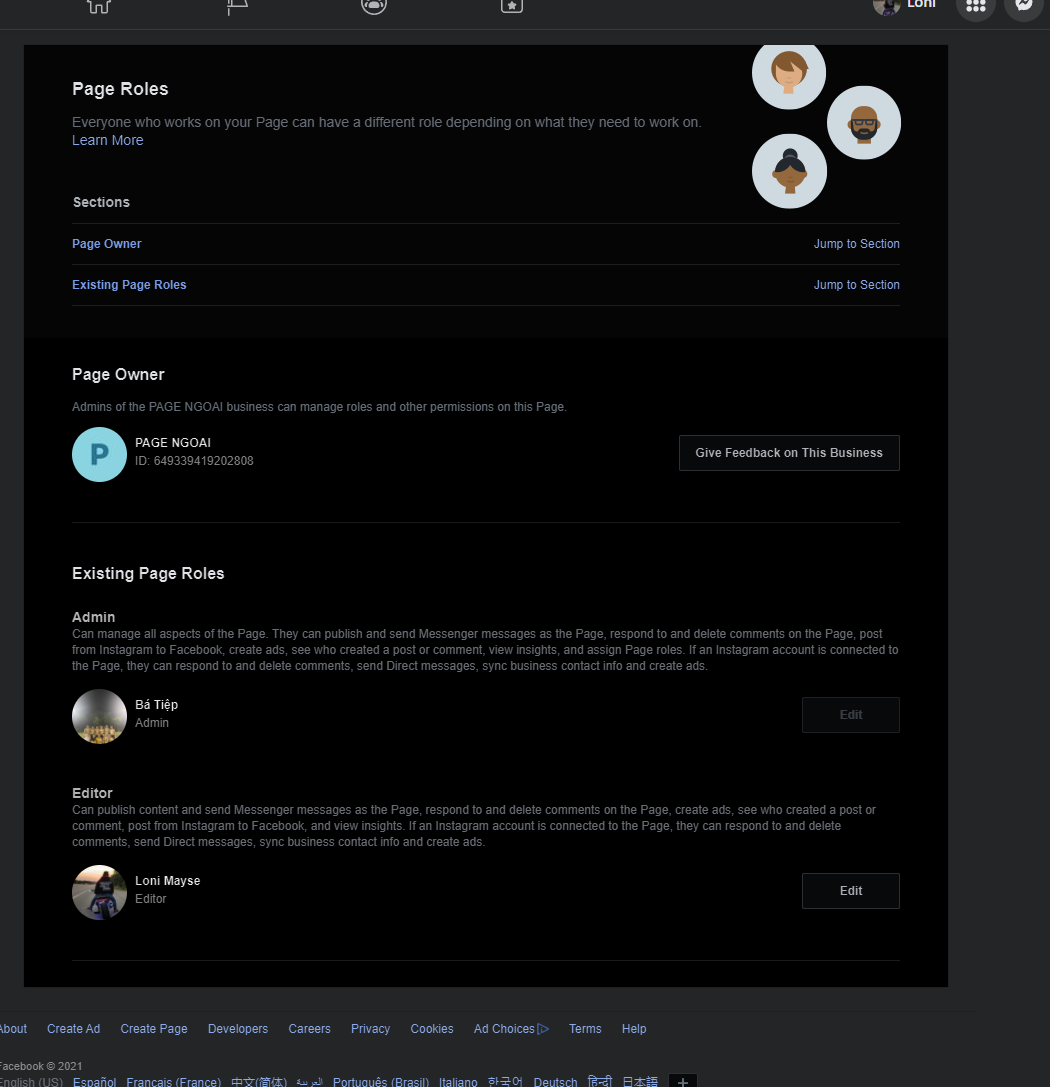
Task: Click Edit next to Bá Tiệp
Action: tap(851, 715)
